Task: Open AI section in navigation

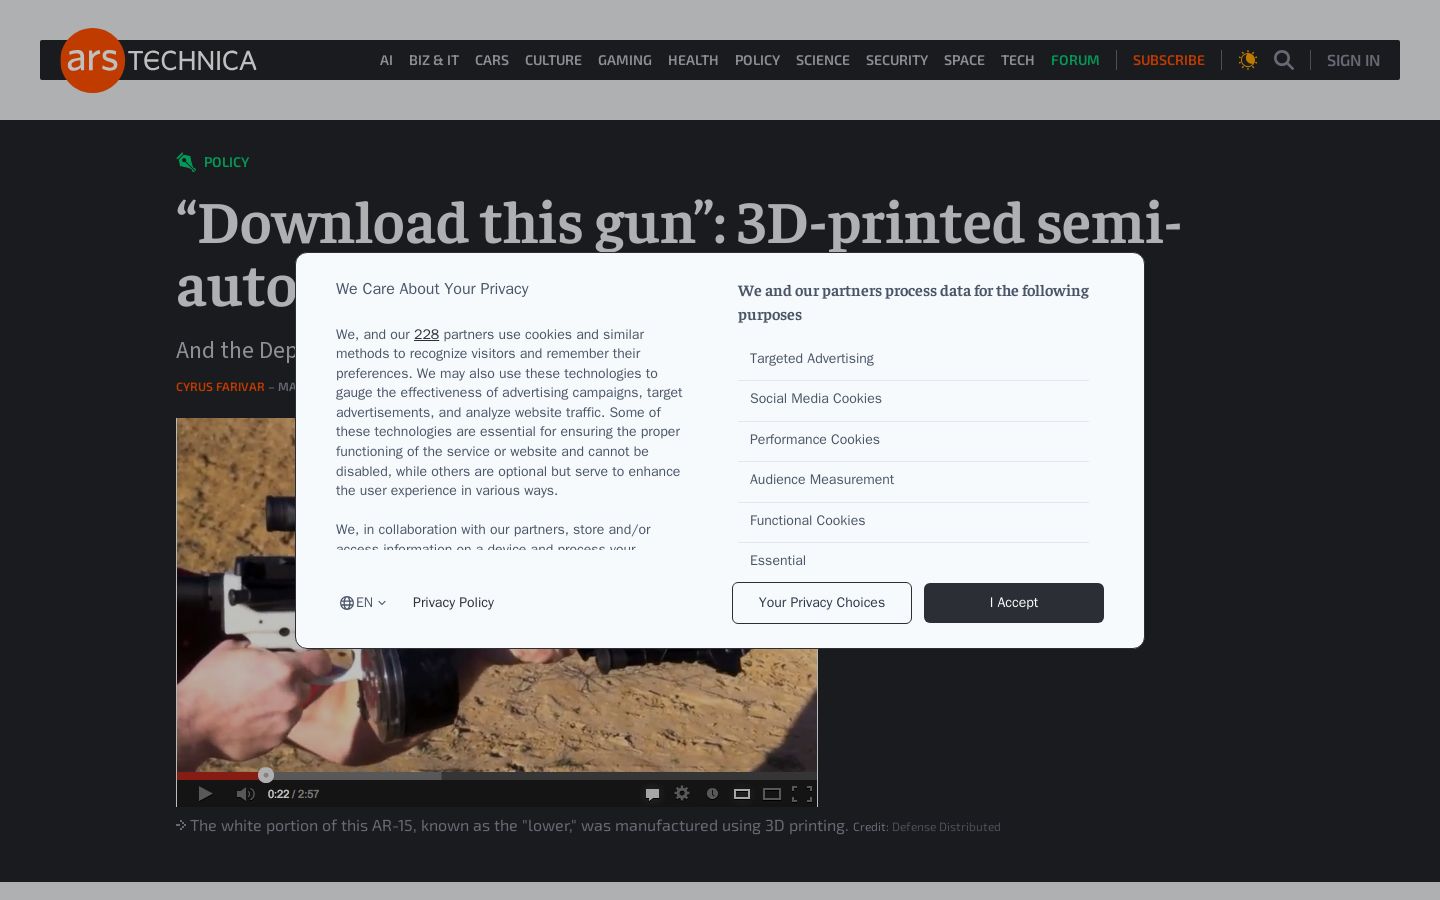Action: 386,60
